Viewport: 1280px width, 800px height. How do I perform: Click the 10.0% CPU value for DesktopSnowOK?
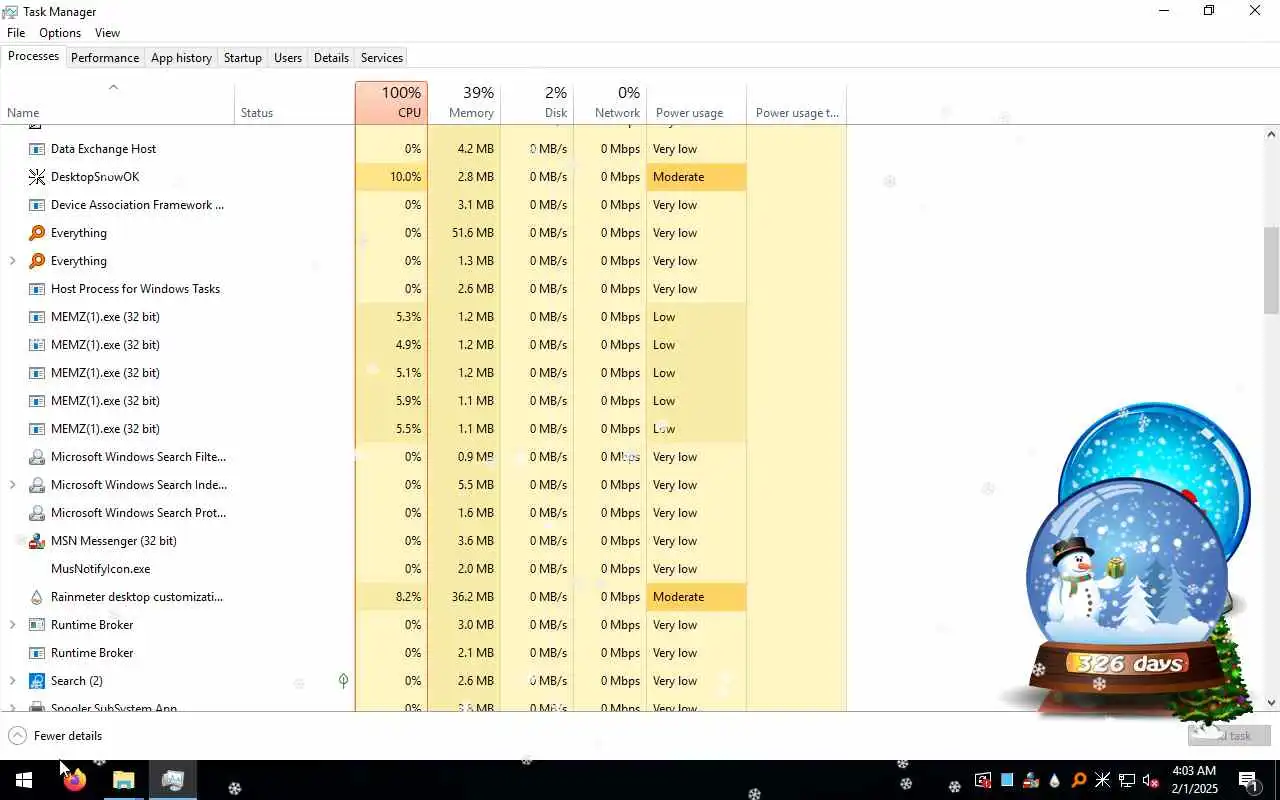tap(405, 177)
